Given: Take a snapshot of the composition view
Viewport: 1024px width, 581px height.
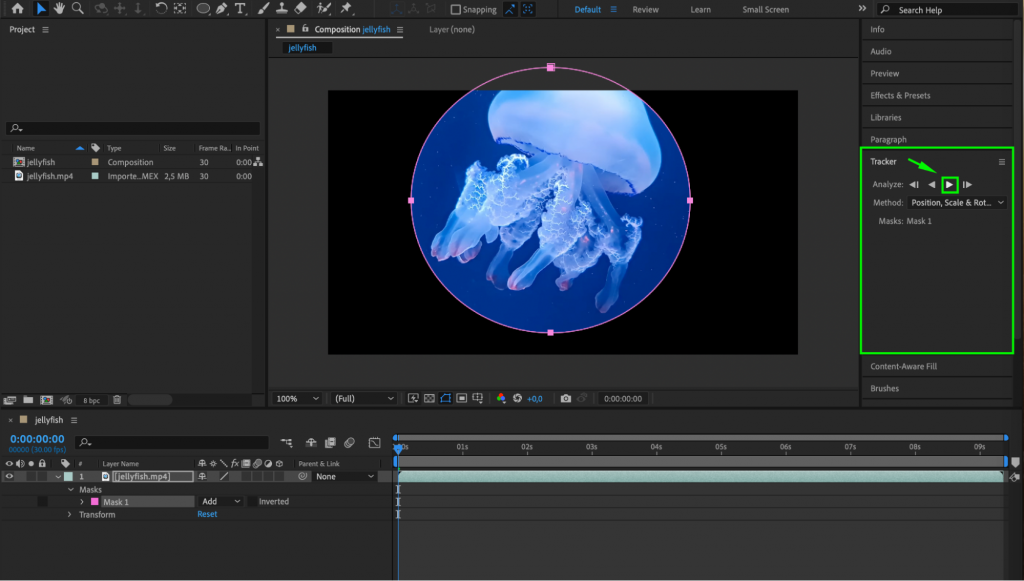Looking at the screenshot, I should pyautogui.click(x=567, y=398).
